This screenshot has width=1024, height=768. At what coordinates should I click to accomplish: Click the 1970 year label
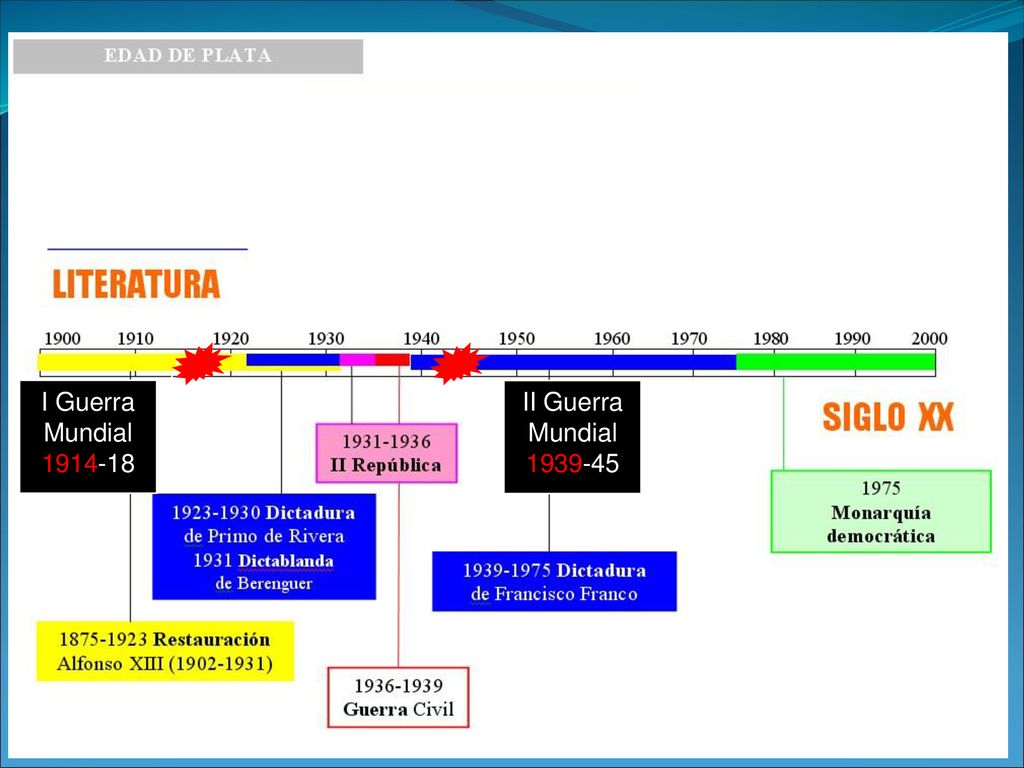pos(689,338)
